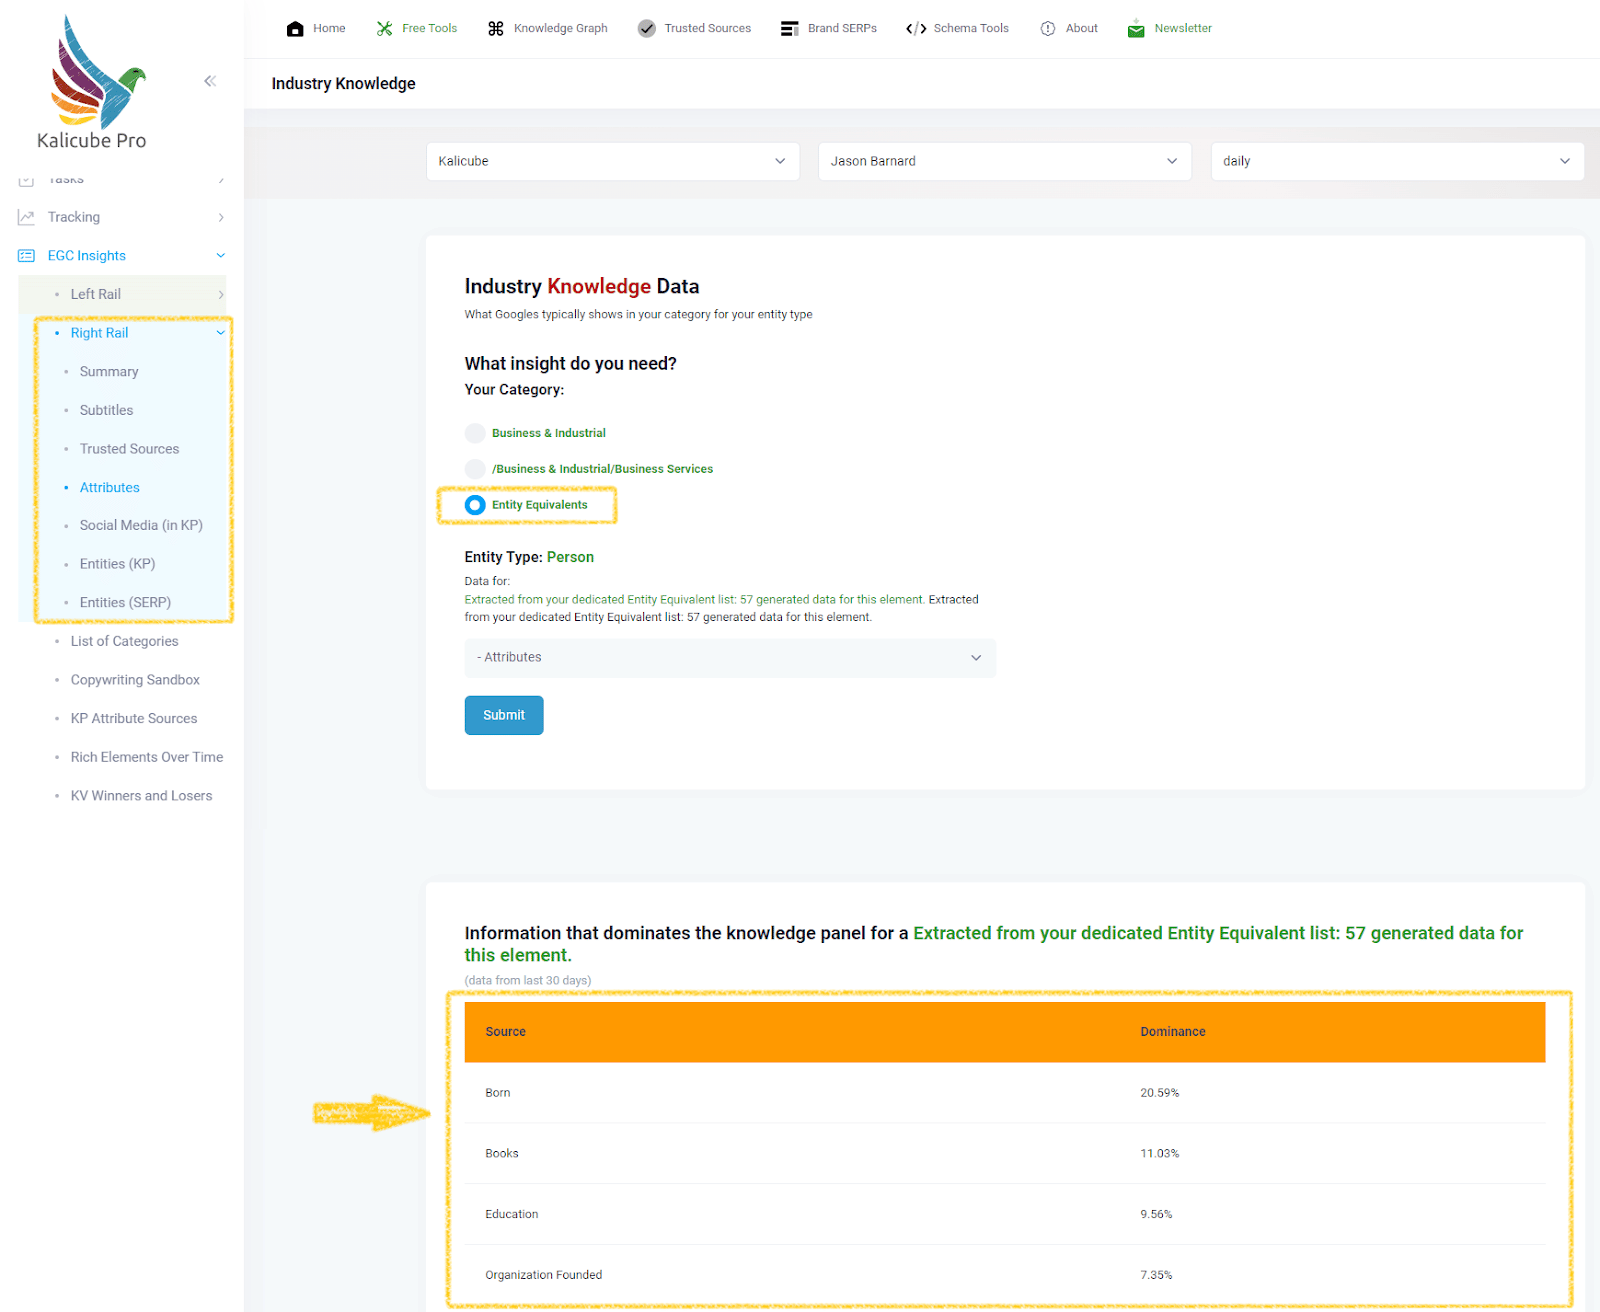Click the Home icon in top navigation

tap(295, 29)
